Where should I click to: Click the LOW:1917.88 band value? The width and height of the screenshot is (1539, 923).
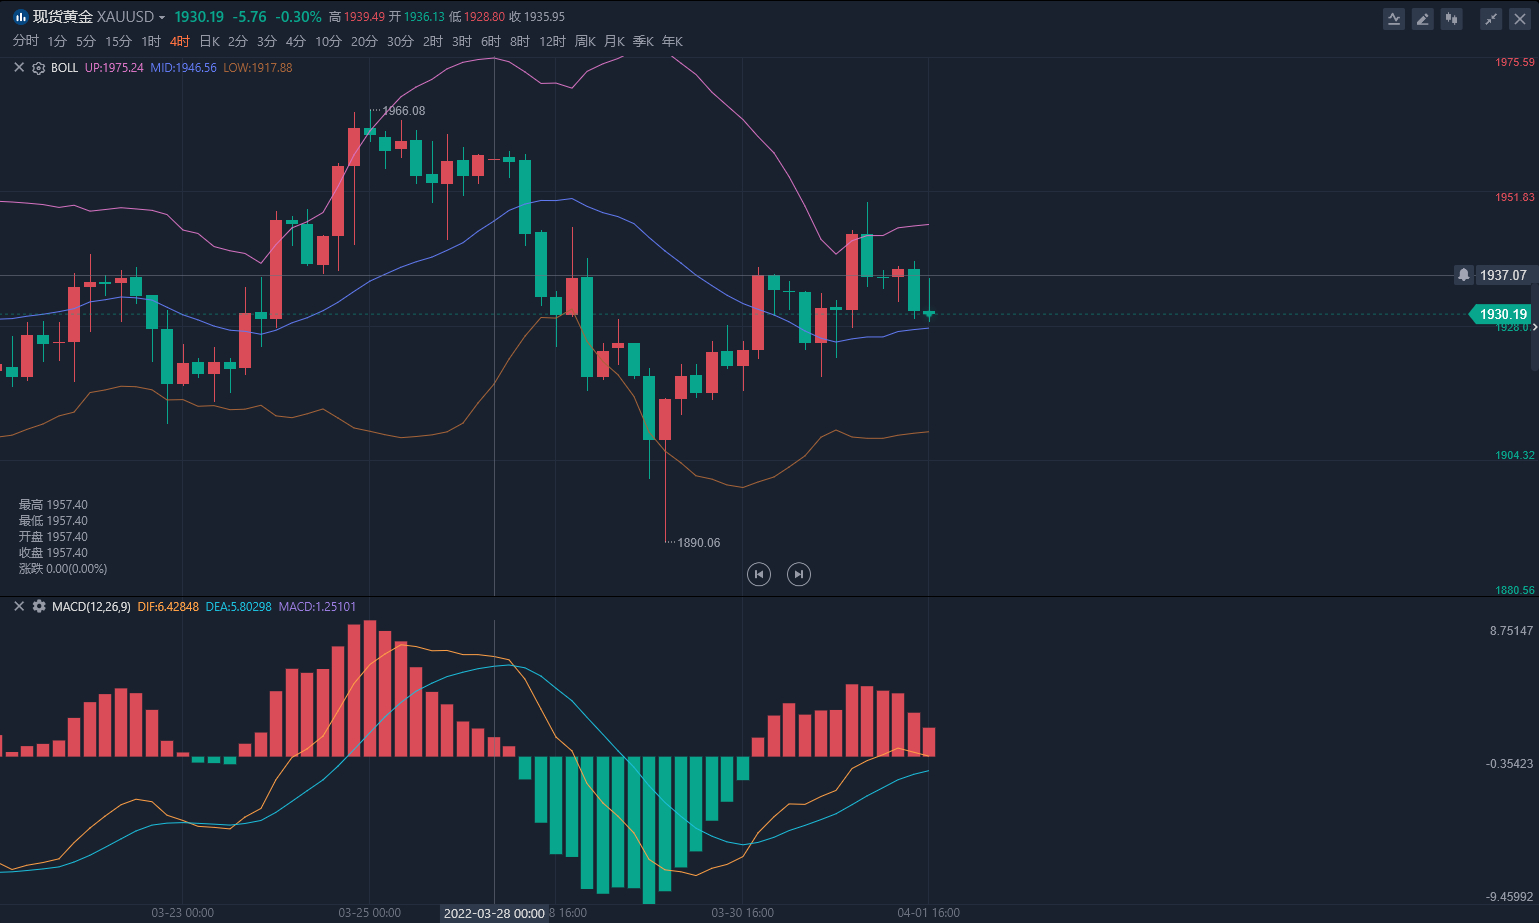pyautogui.click(x=258, y=68)
